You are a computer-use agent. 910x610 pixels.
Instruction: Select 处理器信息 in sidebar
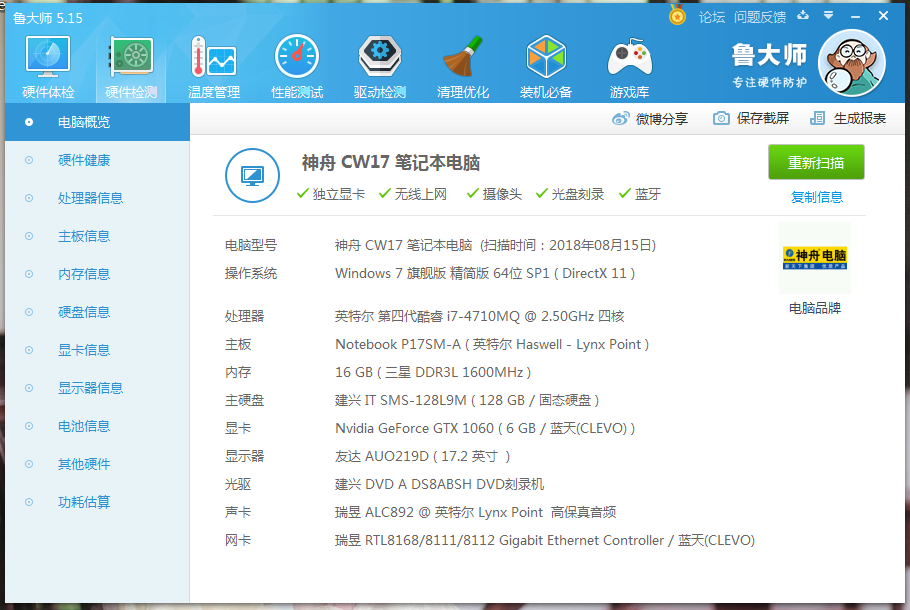click(98, 198)
